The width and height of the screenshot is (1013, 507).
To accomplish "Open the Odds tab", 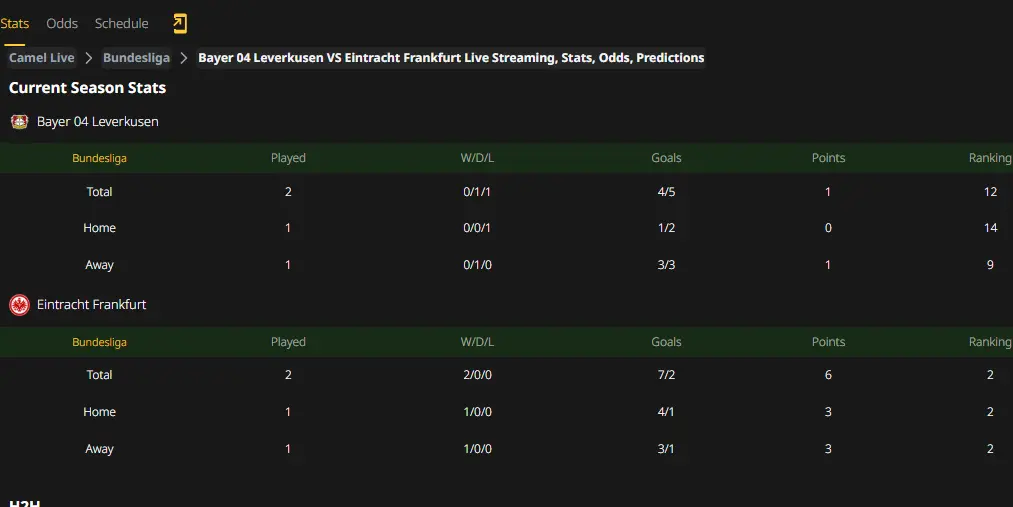I will click(62, 24).
